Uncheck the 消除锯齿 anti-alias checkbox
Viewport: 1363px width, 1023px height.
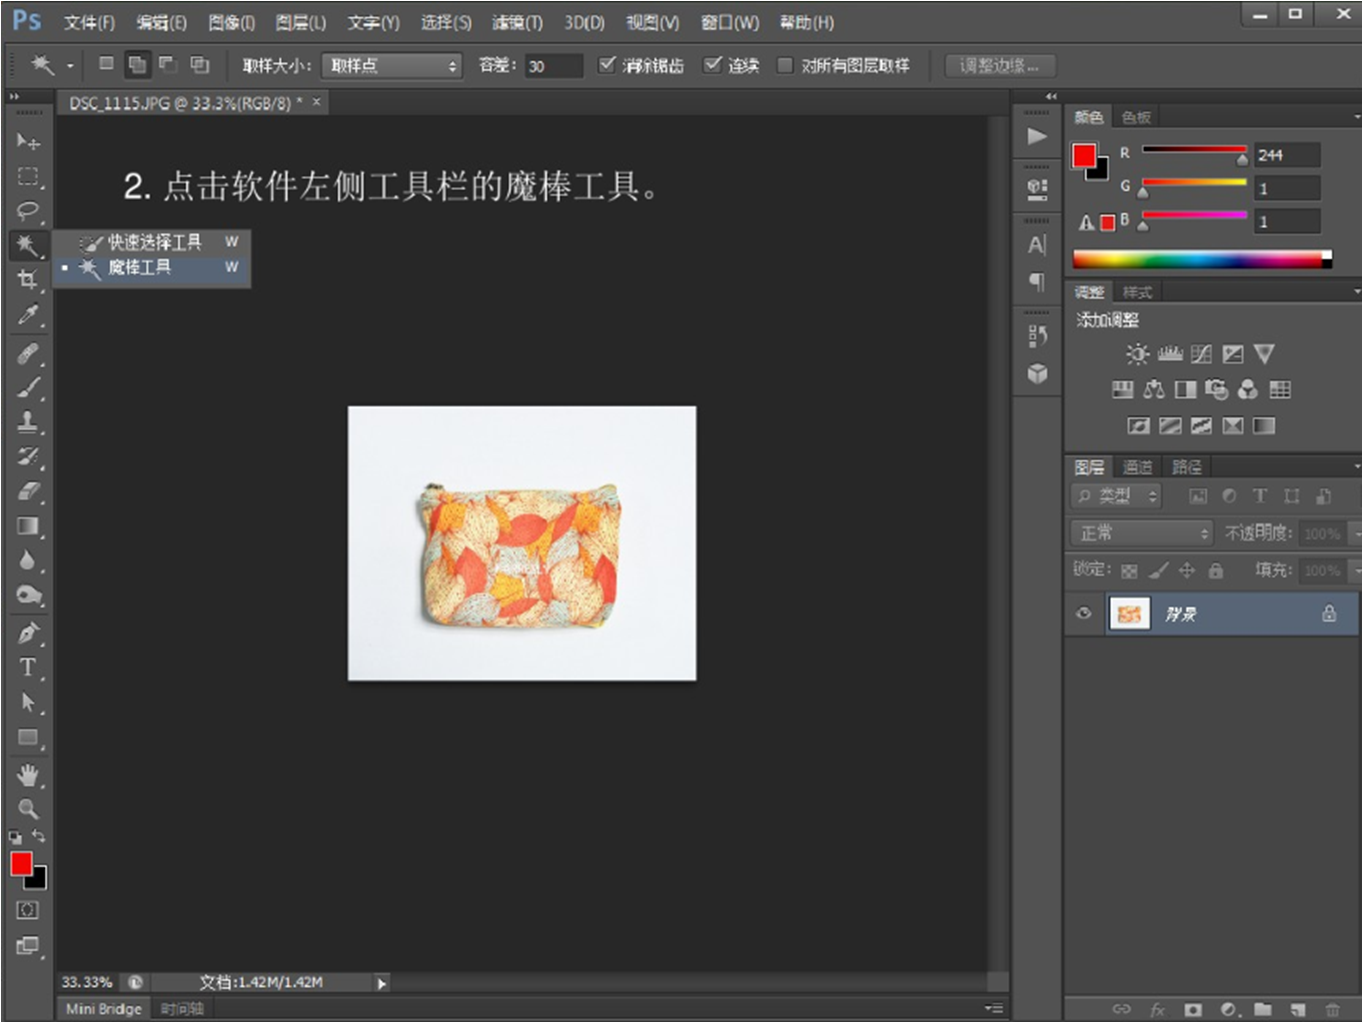pyautogui.click(x=607, y=65)
